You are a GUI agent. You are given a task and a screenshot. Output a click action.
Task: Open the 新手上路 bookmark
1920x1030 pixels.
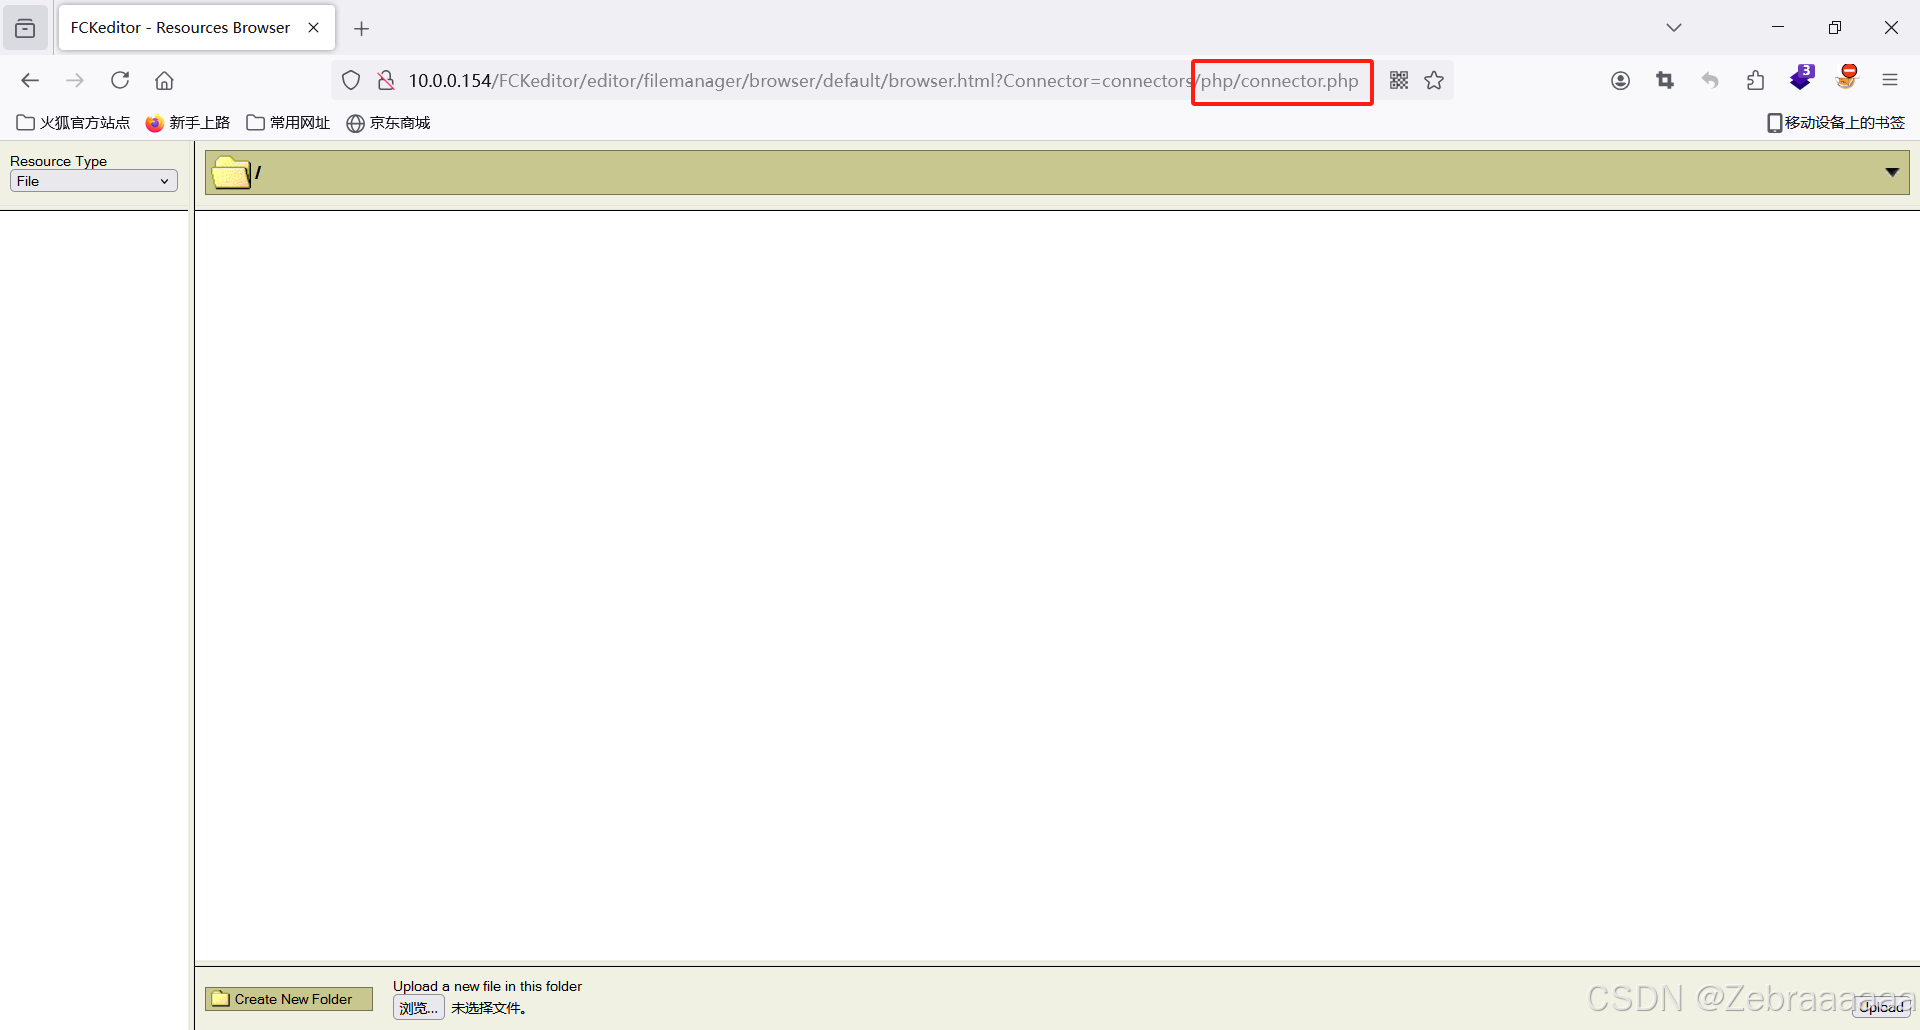[x=188, y=122]
